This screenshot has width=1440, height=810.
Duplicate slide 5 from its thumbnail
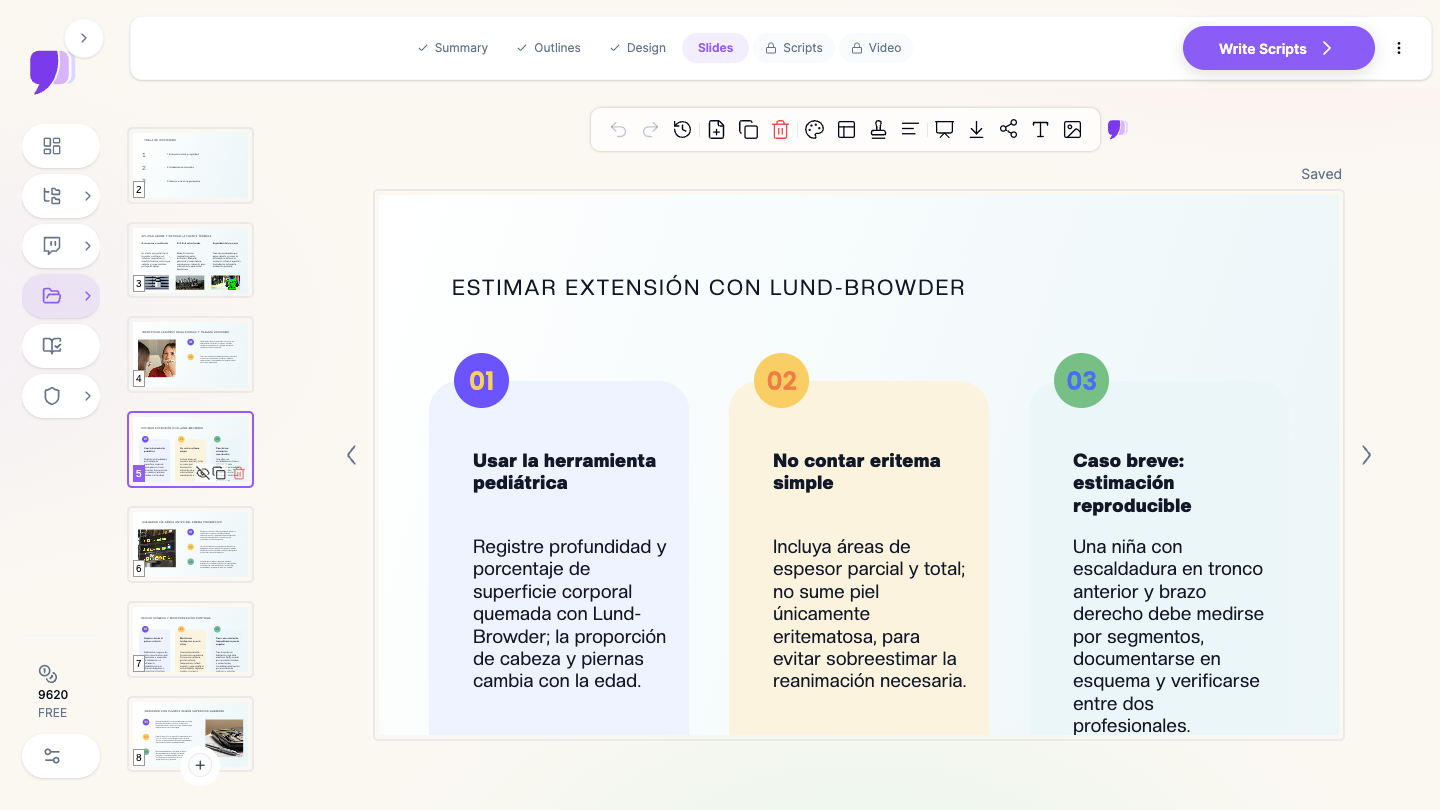[220, 473]
